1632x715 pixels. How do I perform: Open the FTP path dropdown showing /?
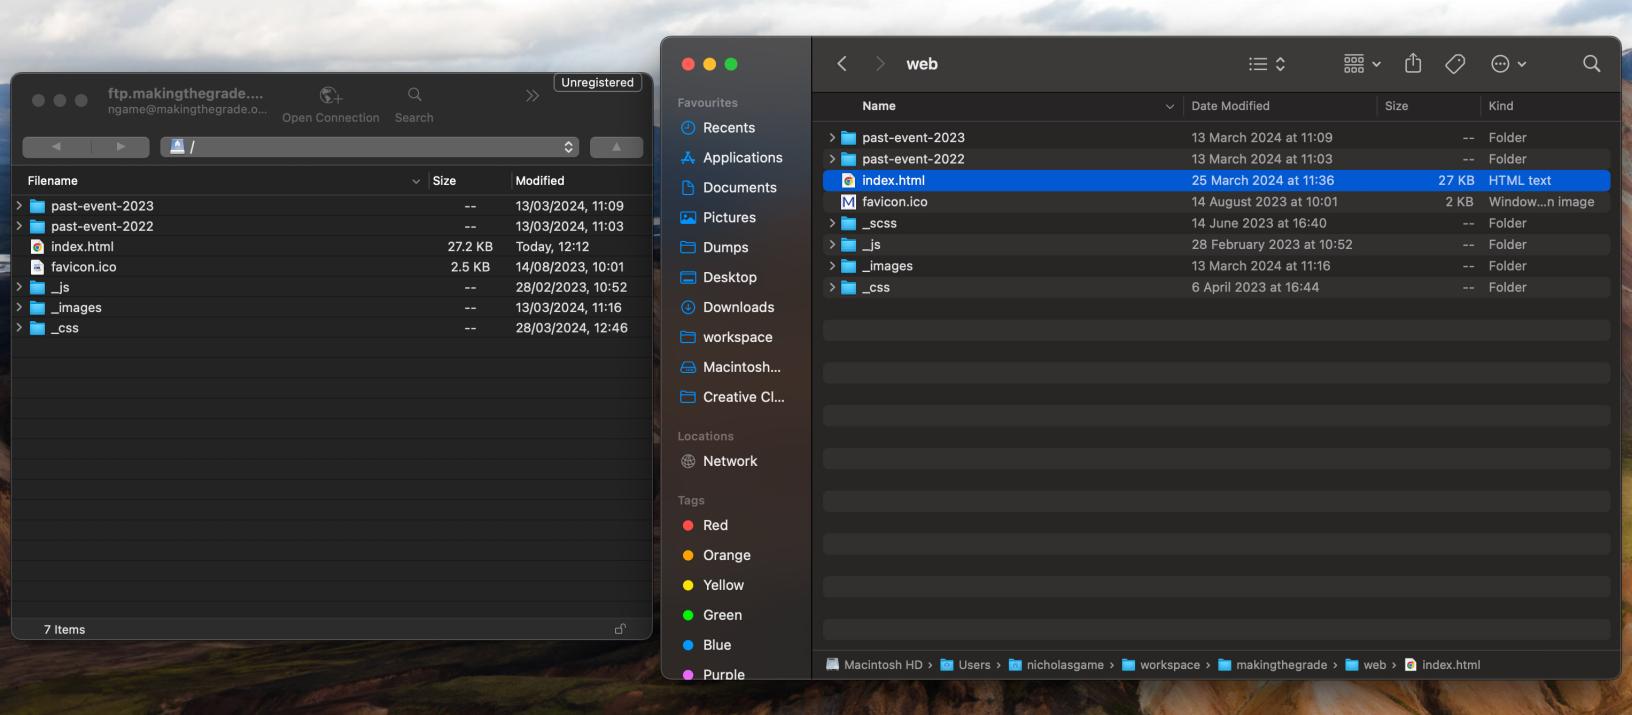(x=369, y=147)
